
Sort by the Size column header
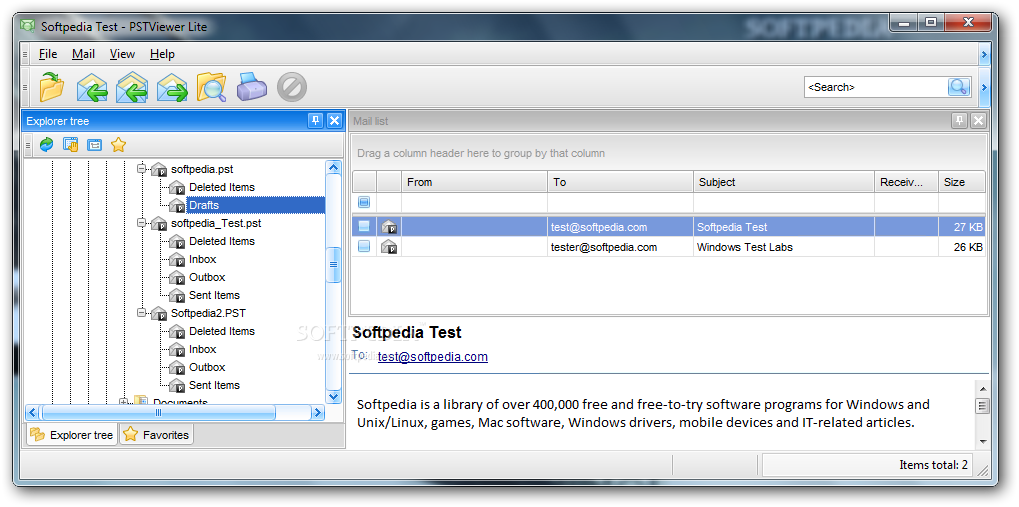962,182
